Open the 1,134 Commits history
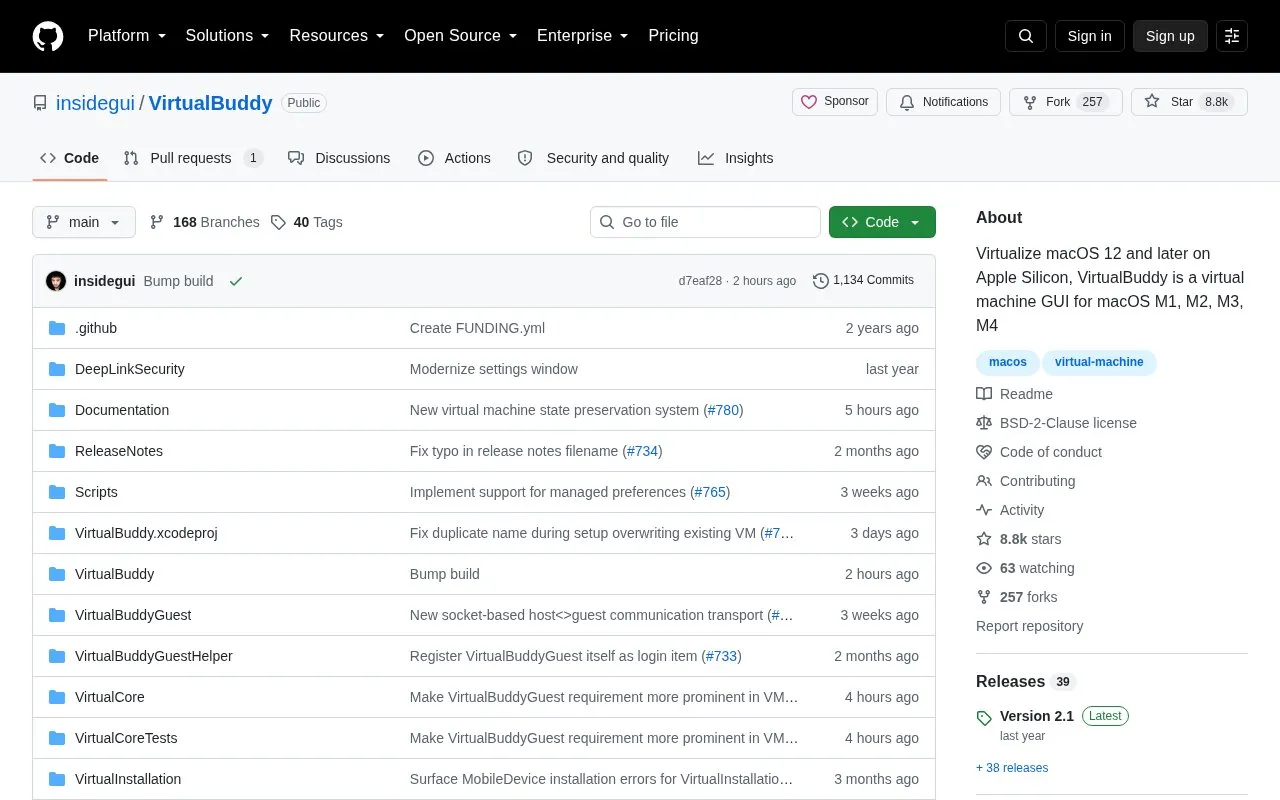 [x=863, y=281]
